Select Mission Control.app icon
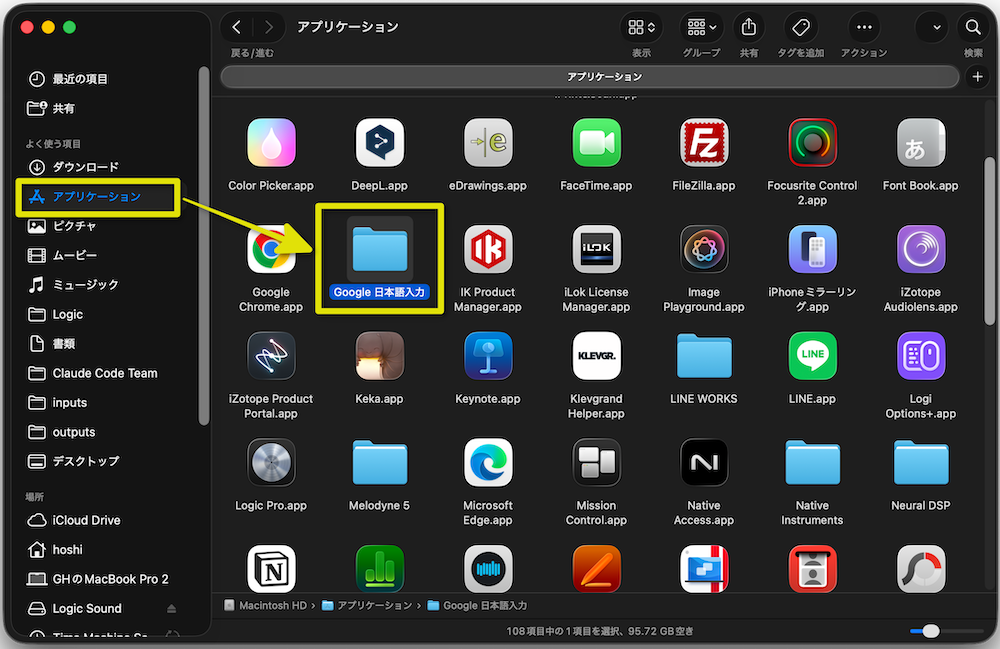This screenshot has height=649, width=1000. point(596,462)
